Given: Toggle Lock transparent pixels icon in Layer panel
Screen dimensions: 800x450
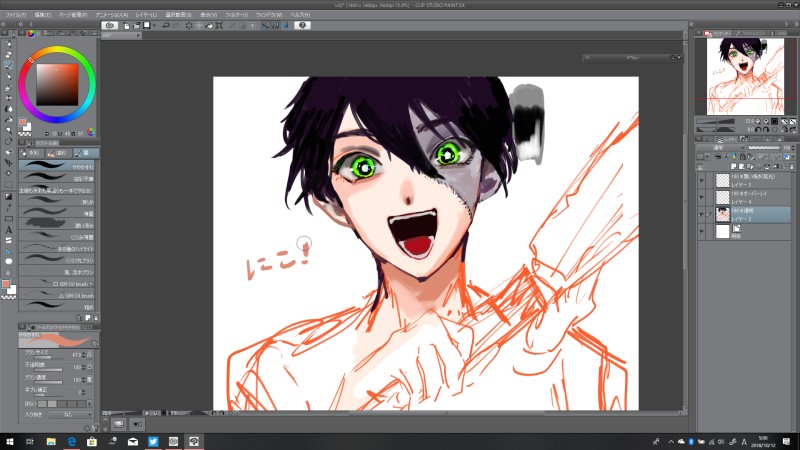Looking at the screenshot, I should pyautogui.click(x=751, y=157).
